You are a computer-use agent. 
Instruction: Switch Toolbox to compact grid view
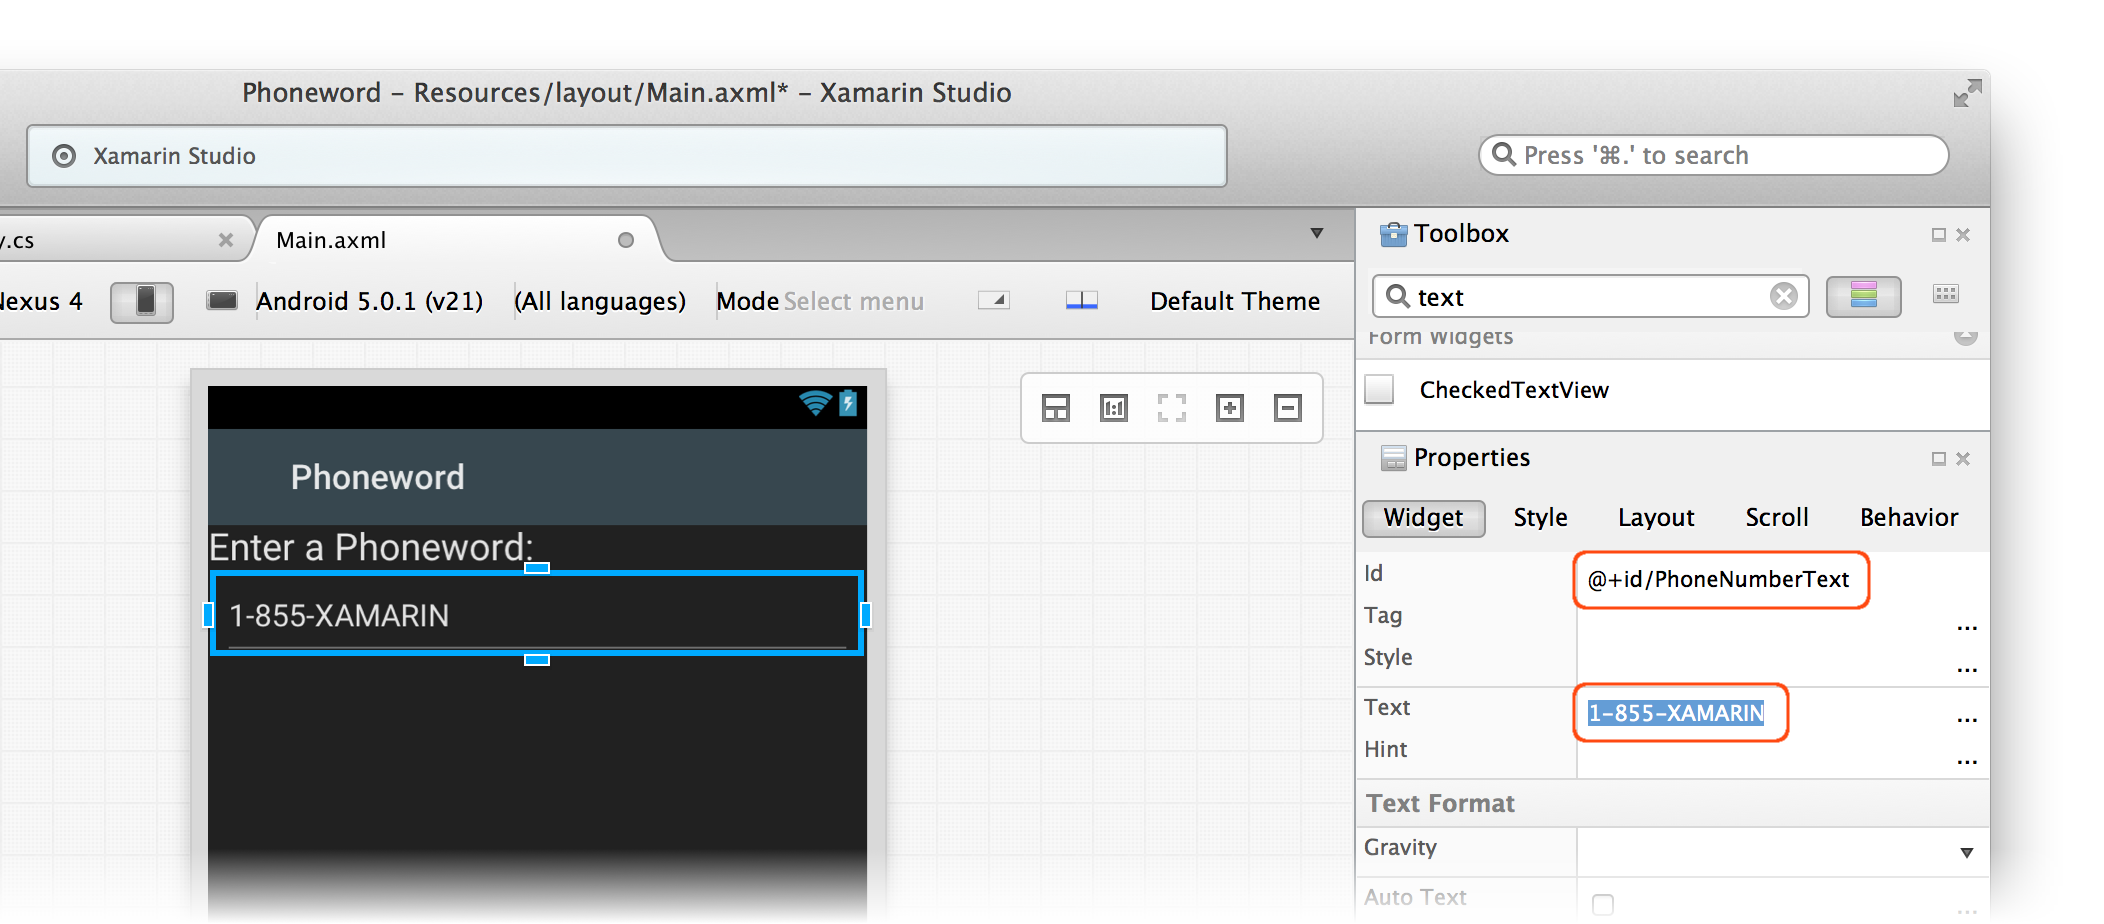[1945, 295]
